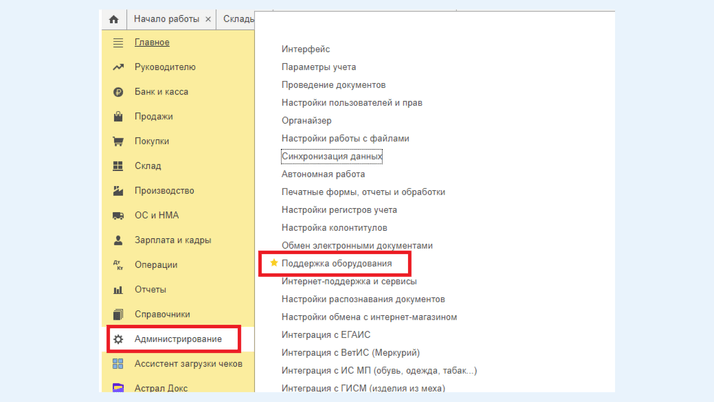Click the Склад grid icon
Screen dimensions: 714x402
[118, 166]
